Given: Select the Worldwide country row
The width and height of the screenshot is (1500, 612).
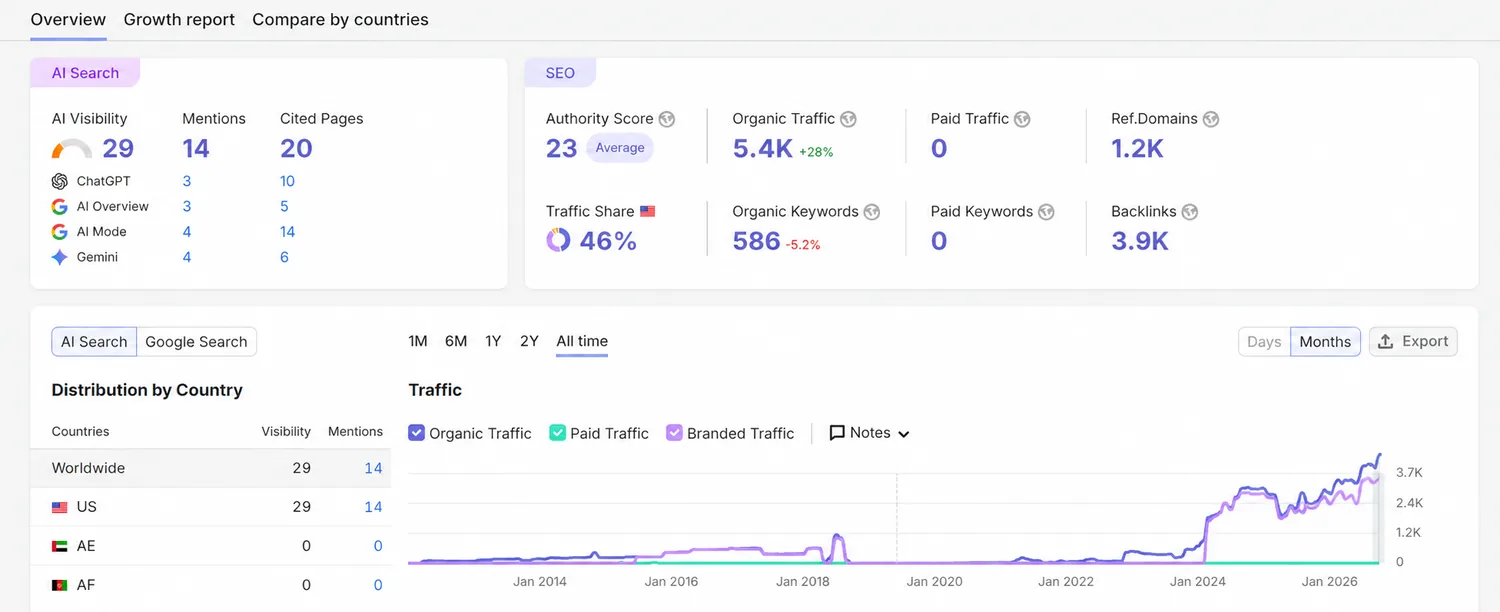Looking at the screenshot, I should point(211,468).
